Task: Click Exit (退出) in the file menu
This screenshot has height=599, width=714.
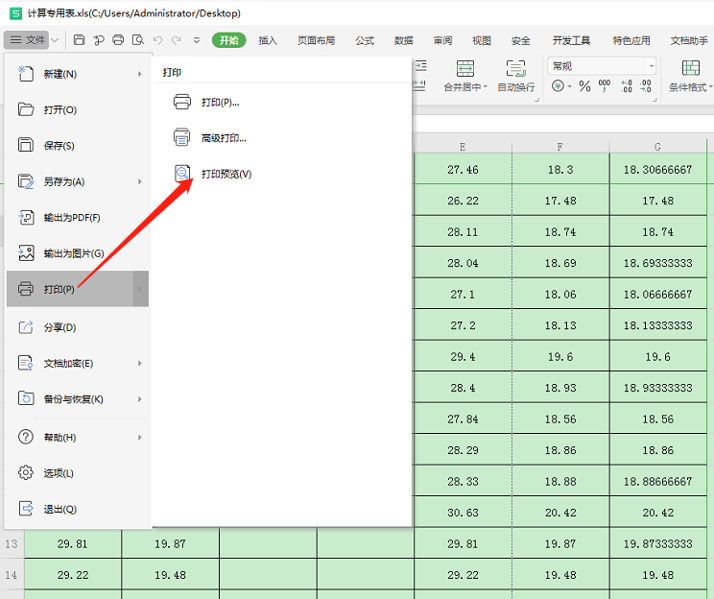Action: [x=59, y=510]
